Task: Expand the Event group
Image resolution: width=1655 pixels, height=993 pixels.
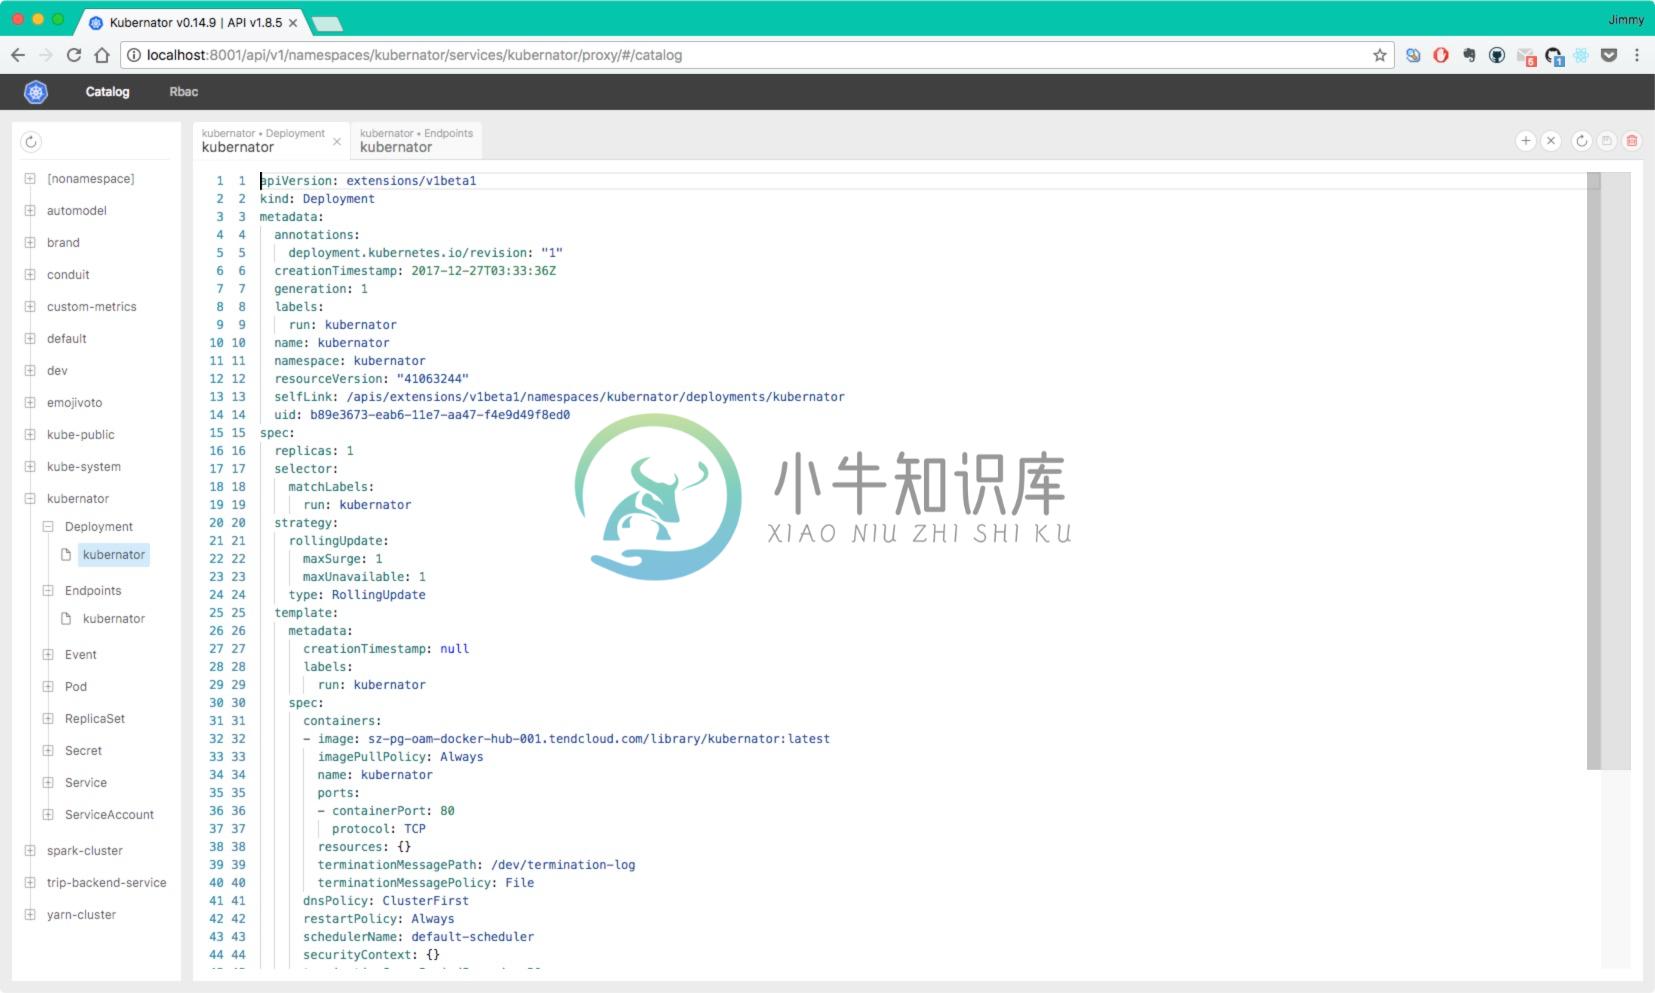Action: [x=48, y=655]
